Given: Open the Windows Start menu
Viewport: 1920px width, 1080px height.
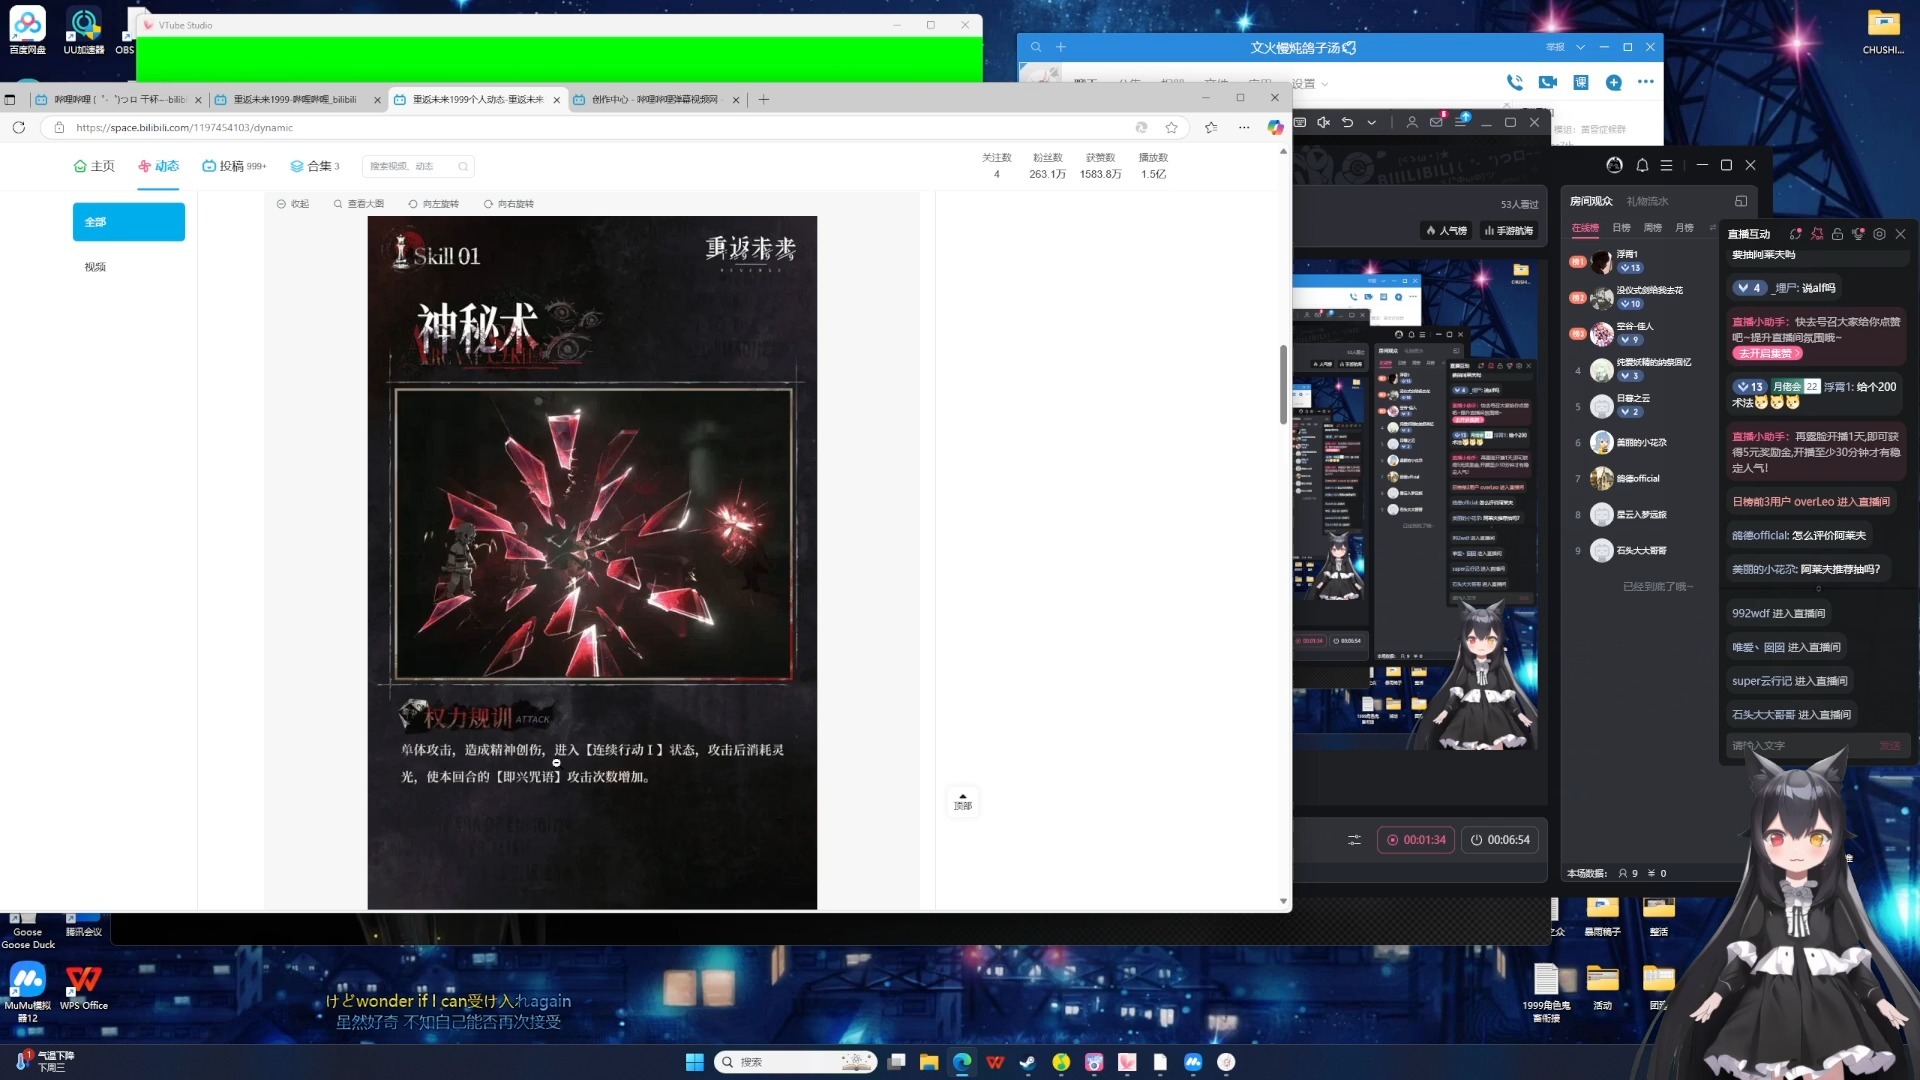Looking at the screenshot, I should 695,1062.
